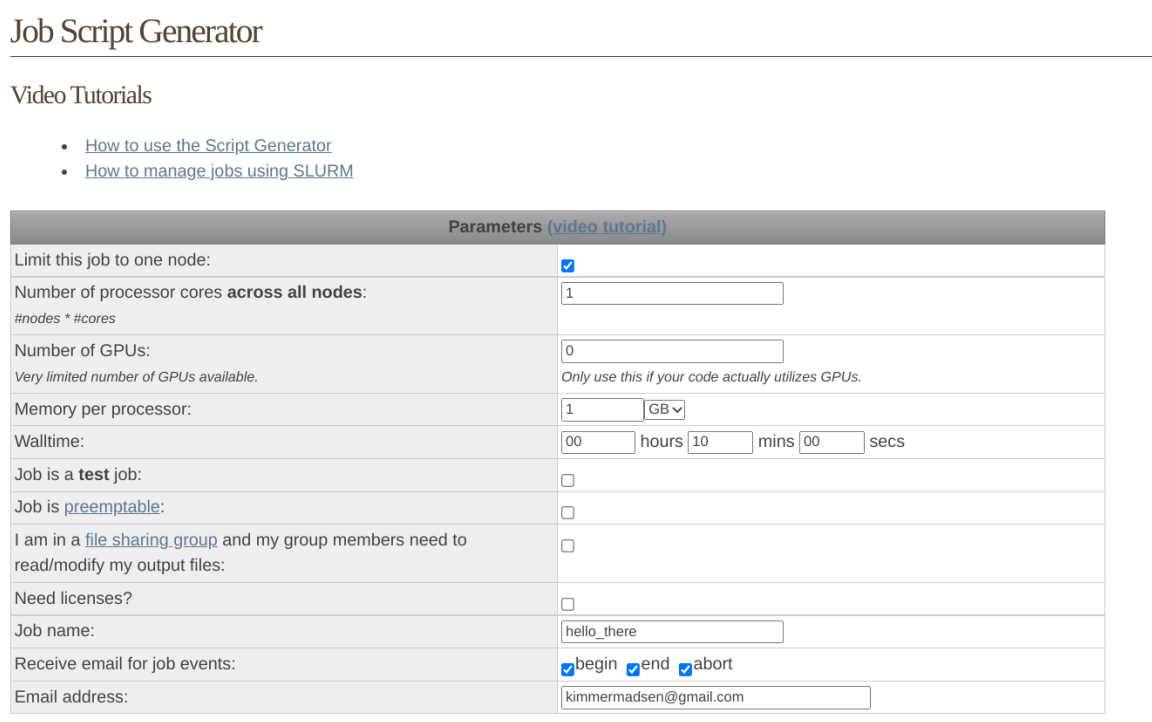
Task: Open the Parameters video tutorial link
Action: (x=607, y=227)
